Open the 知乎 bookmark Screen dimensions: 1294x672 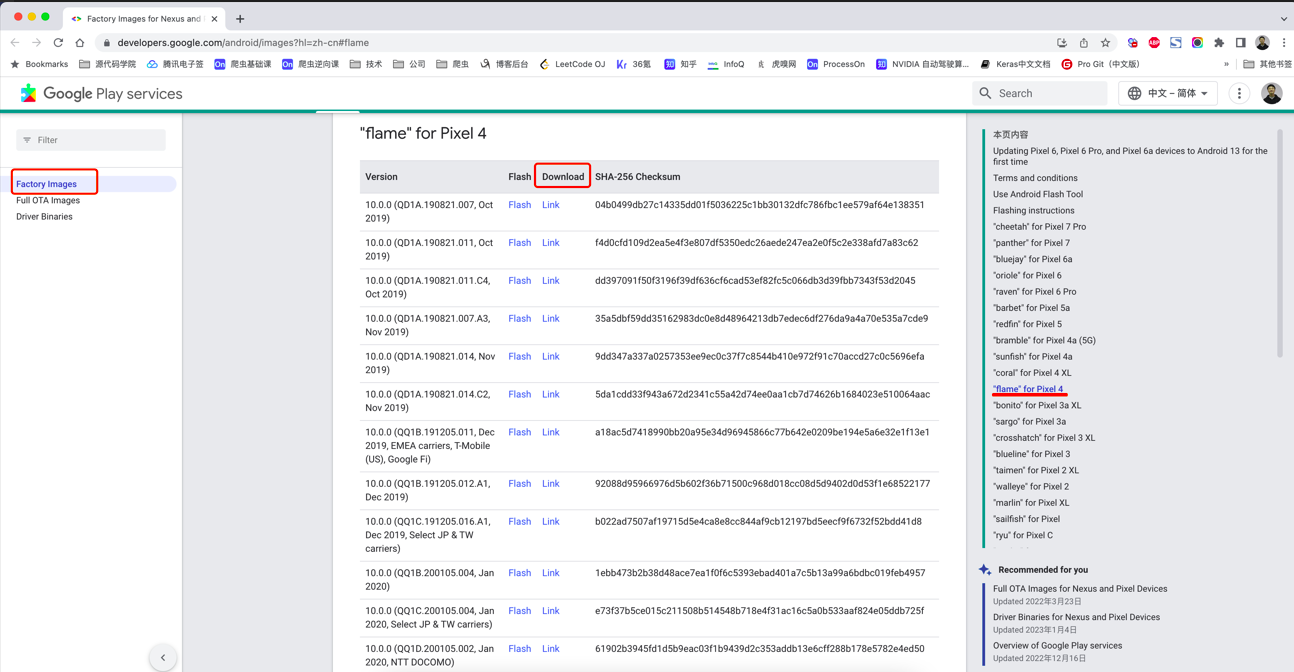[x=680, y=64]
